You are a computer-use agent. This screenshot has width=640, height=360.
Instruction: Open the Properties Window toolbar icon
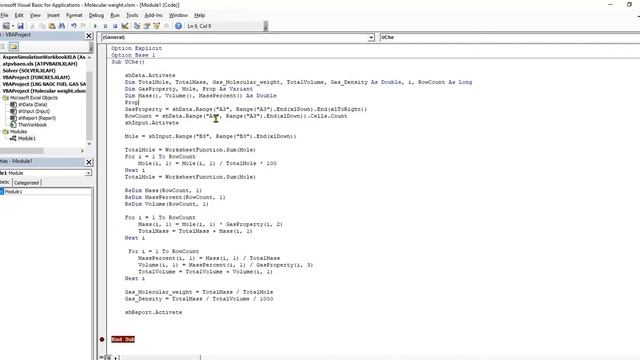pos(147,26)
